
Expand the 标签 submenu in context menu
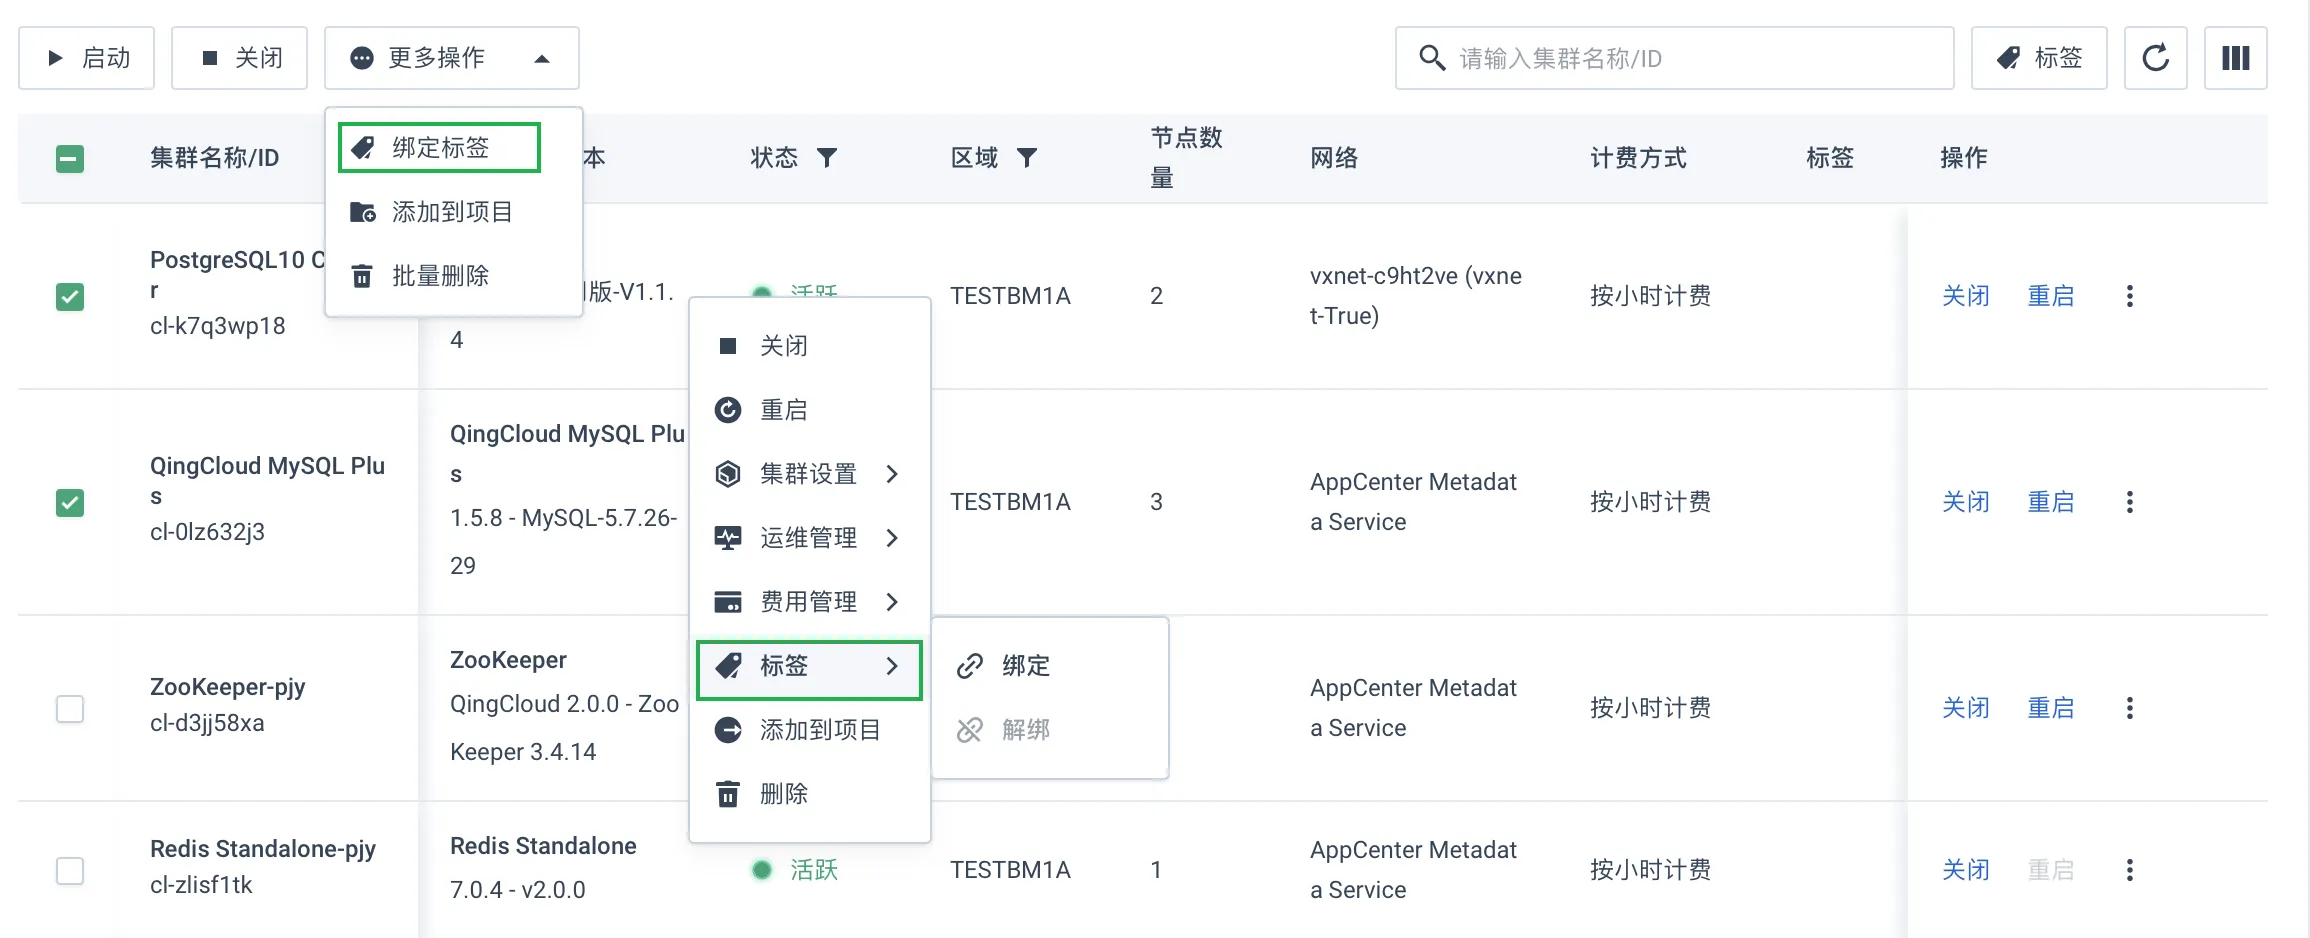[x=809, y=666]
